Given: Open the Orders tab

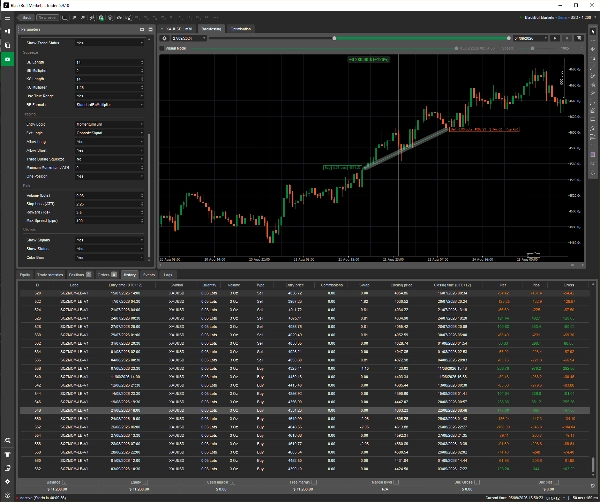Looking at the screenshot, I should point(107,275).
